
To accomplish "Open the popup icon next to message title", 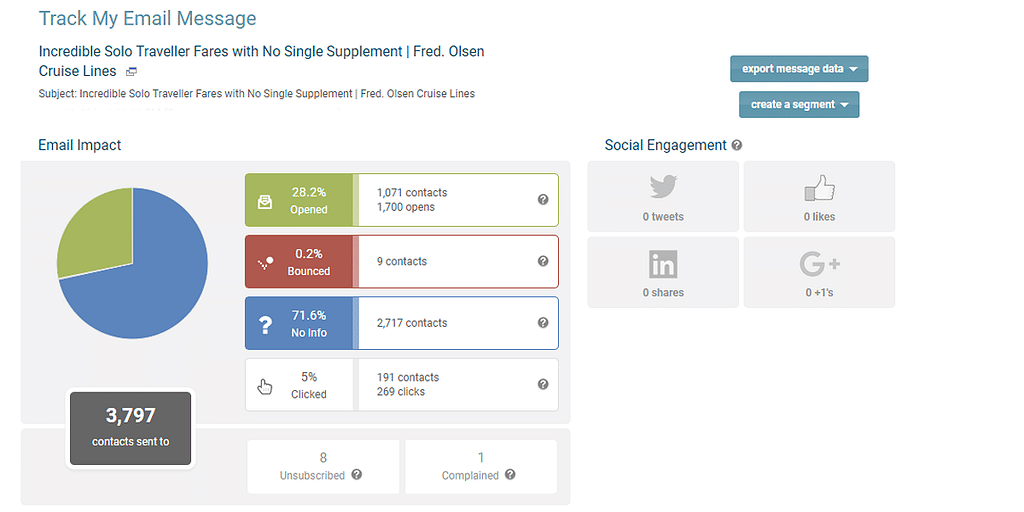I will point(131,72).
